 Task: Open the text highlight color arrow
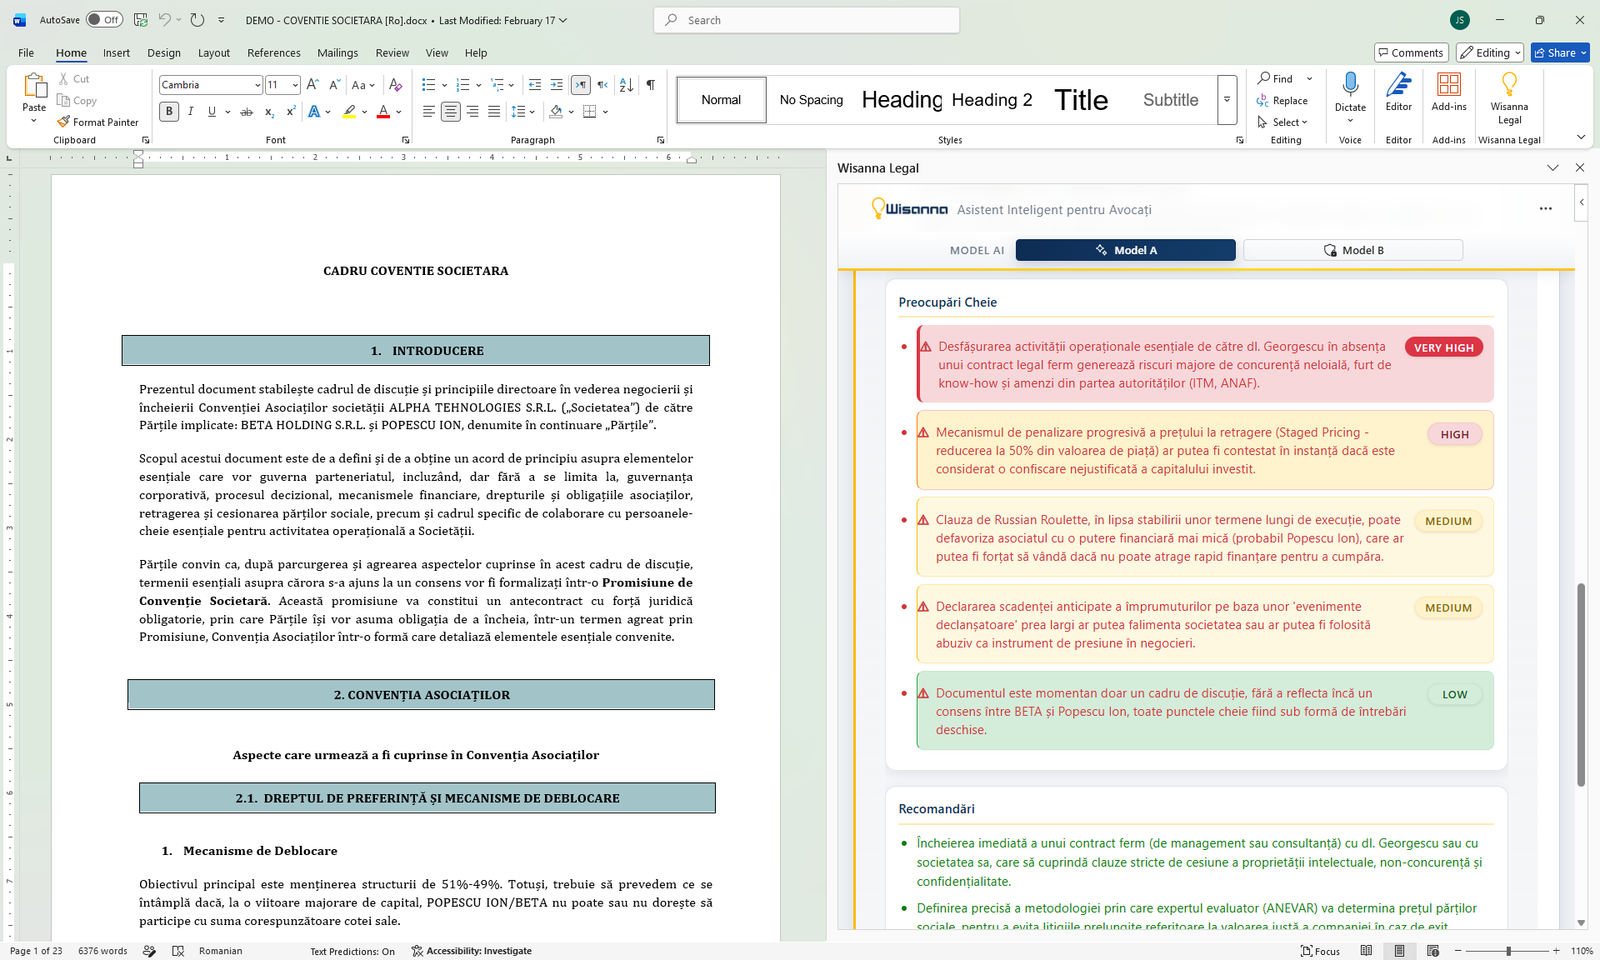[x=364, y=112]
